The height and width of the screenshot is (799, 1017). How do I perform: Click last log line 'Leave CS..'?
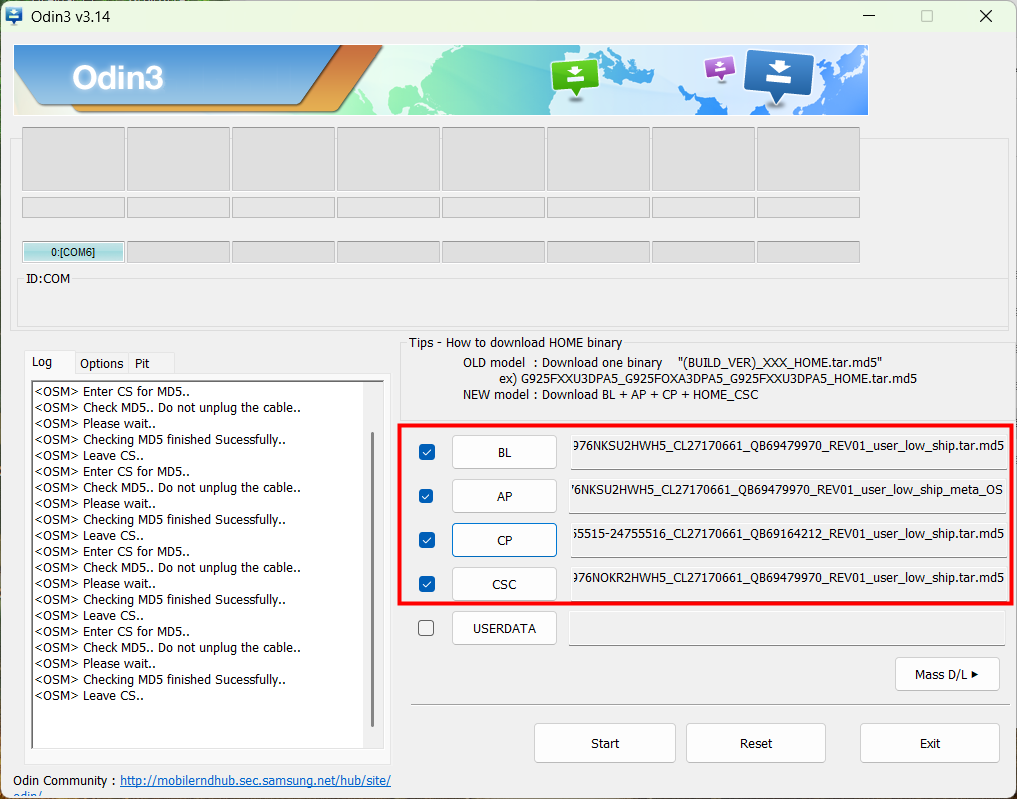click(x=89, y=696)
